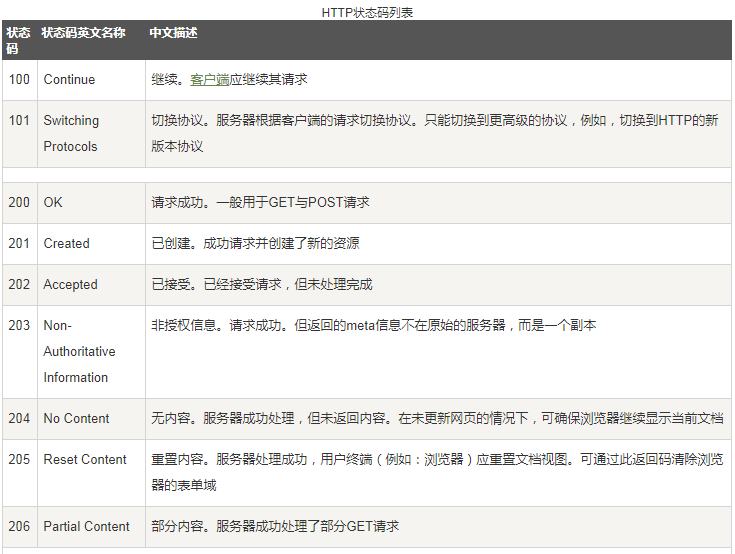Select the description 已接受。已经接受请求，但未处理完成

click(x=438, y=284)
